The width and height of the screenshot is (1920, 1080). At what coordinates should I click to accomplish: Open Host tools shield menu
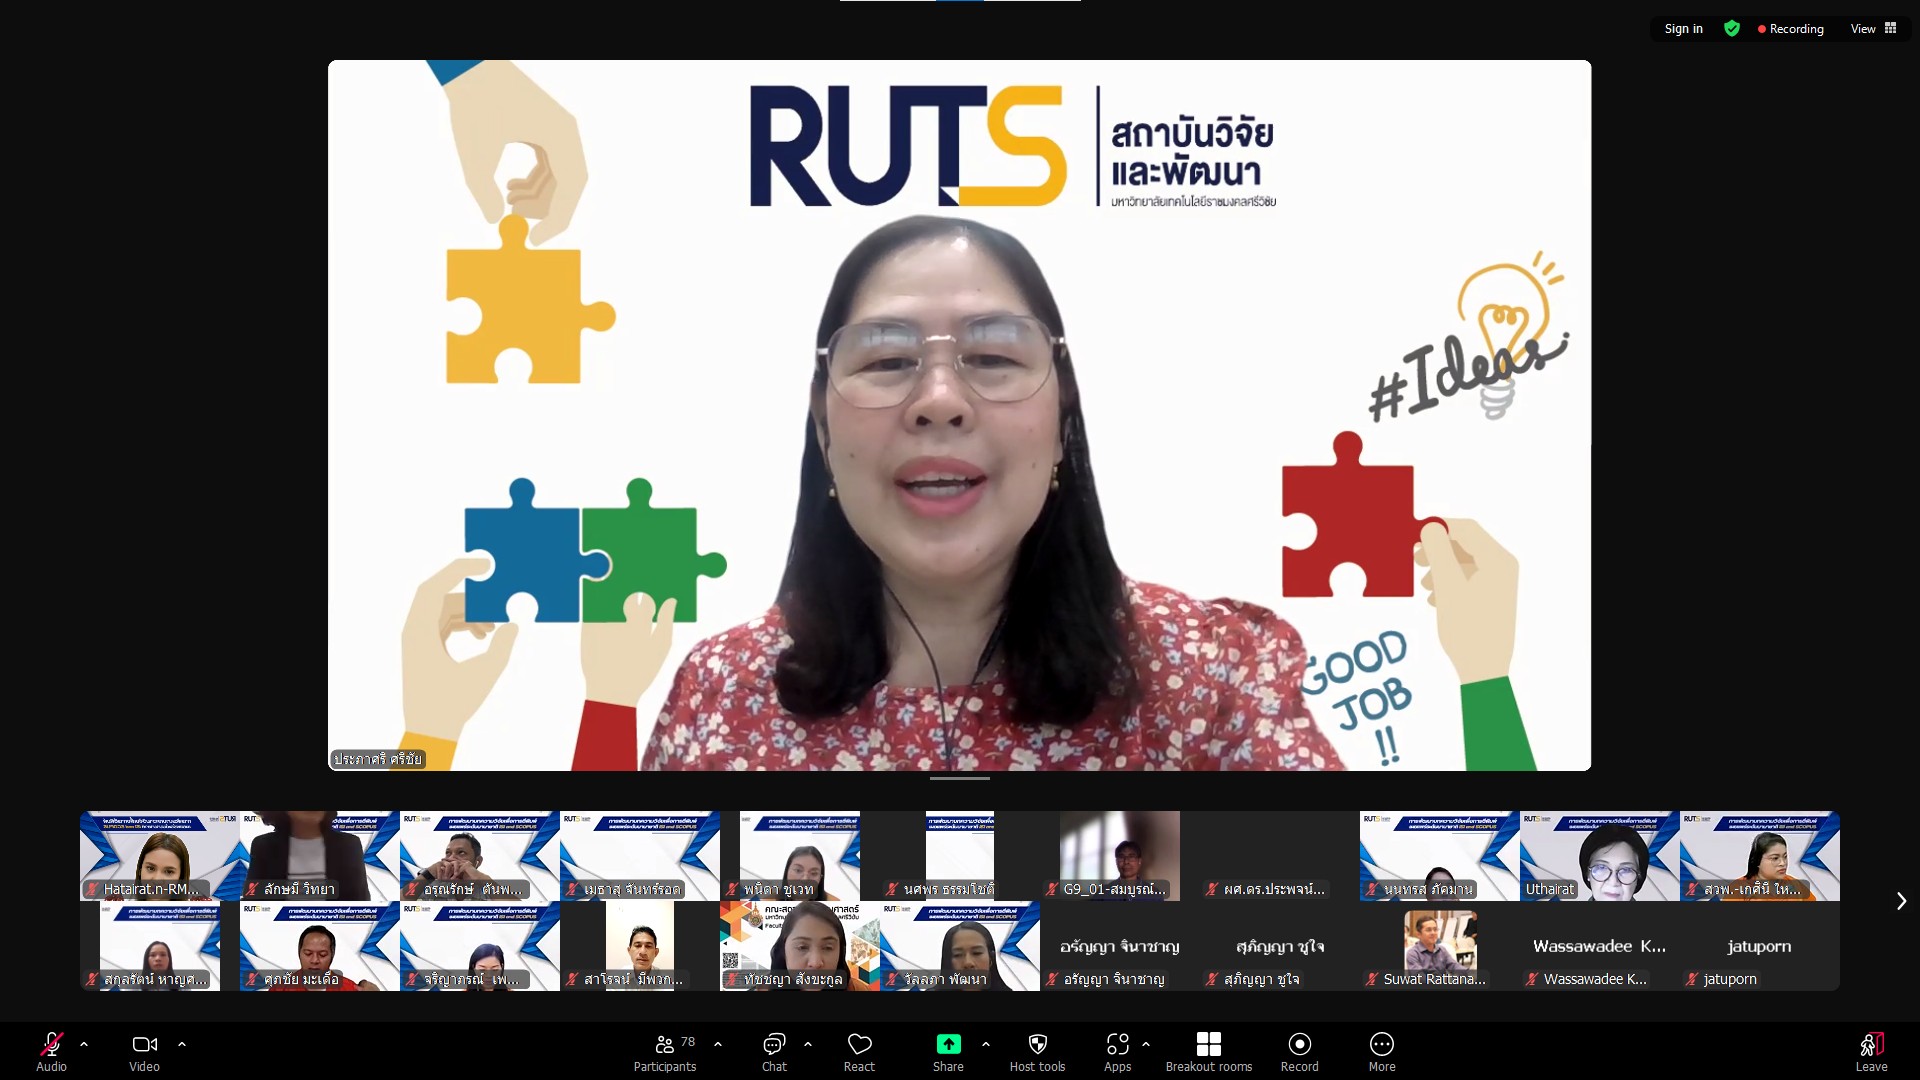(x=1037, y=1052)
